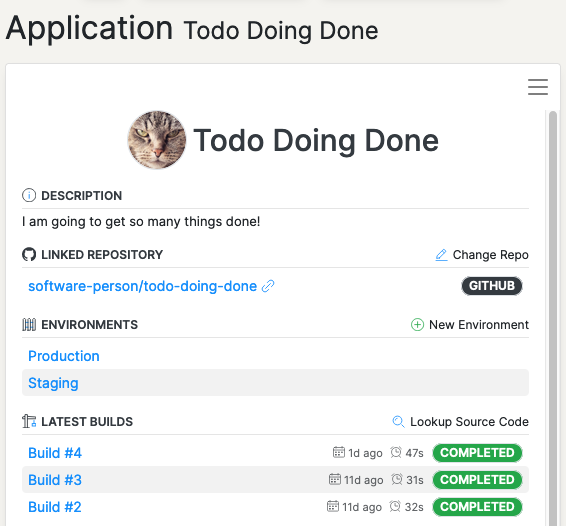The width and height of the screenshot is (566, 526).
Task: Click the DESCRIPTION section heading
Action: (82, 196)
